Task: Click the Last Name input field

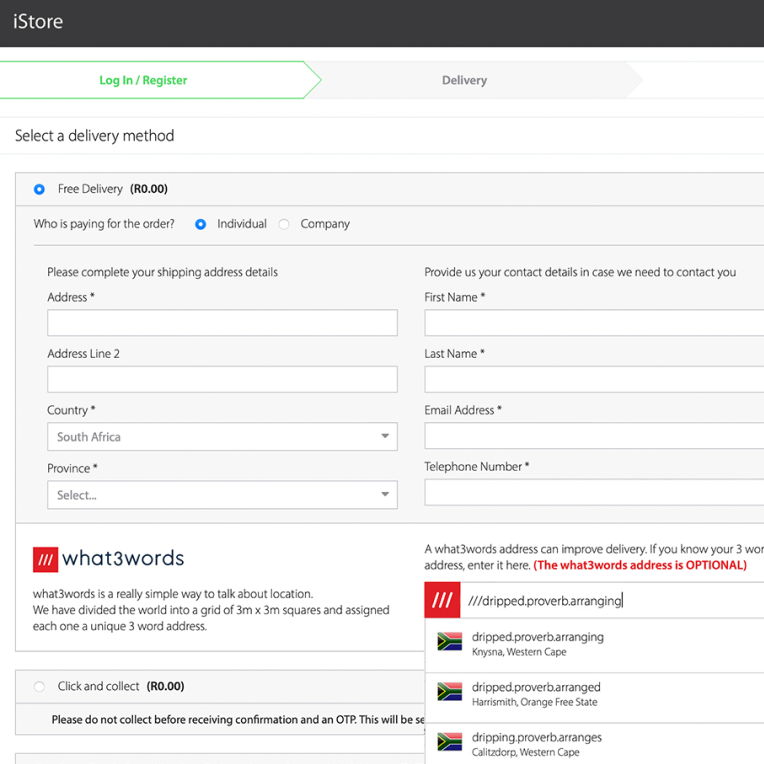Action: point(594,379)
